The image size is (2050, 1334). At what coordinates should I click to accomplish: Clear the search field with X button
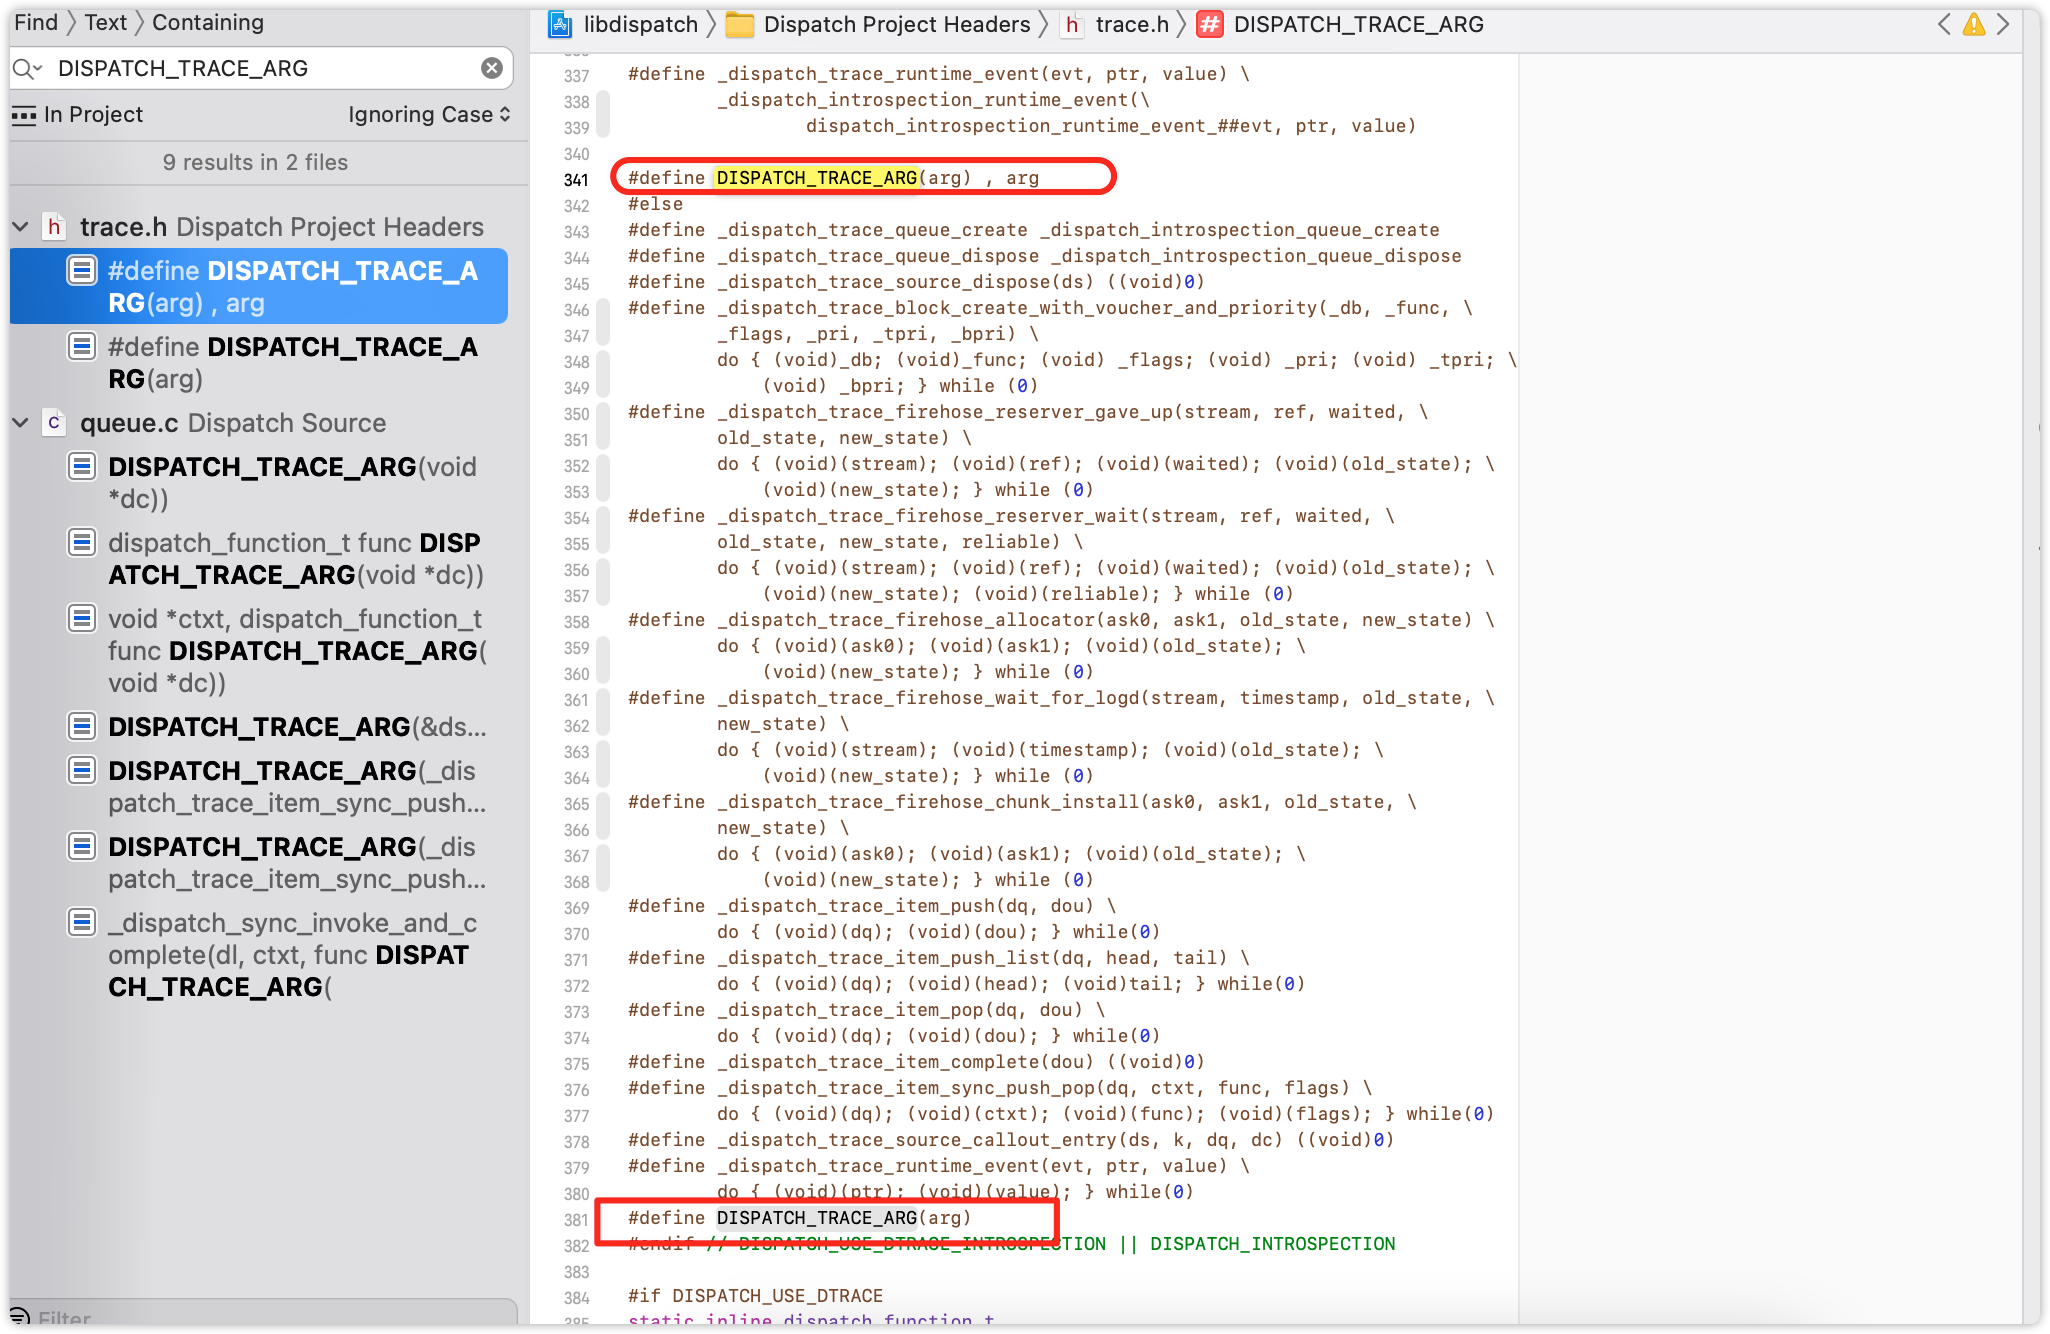[x=492, y=68]
